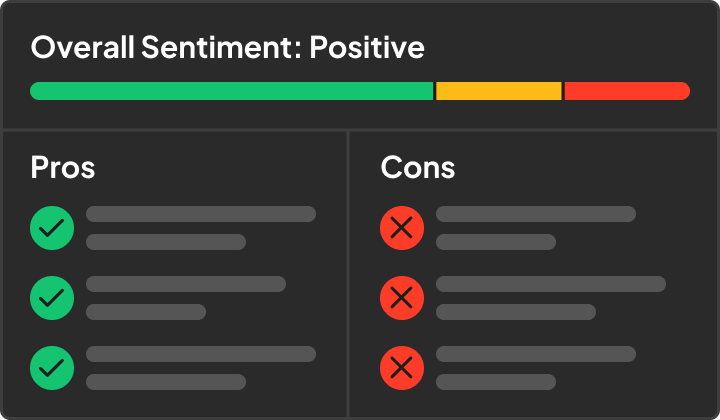Select second Cons item's top placeholder line
Screen dimensions: 720x420
click(551, 284)
